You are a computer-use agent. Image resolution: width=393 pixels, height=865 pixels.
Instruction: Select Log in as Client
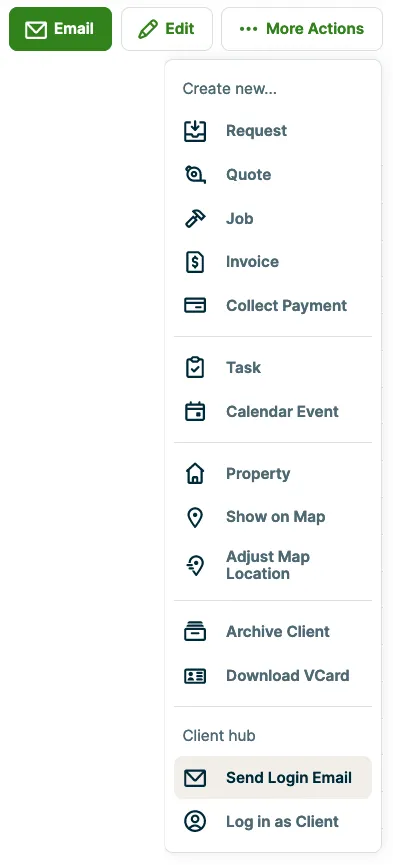tap(273, 821)
